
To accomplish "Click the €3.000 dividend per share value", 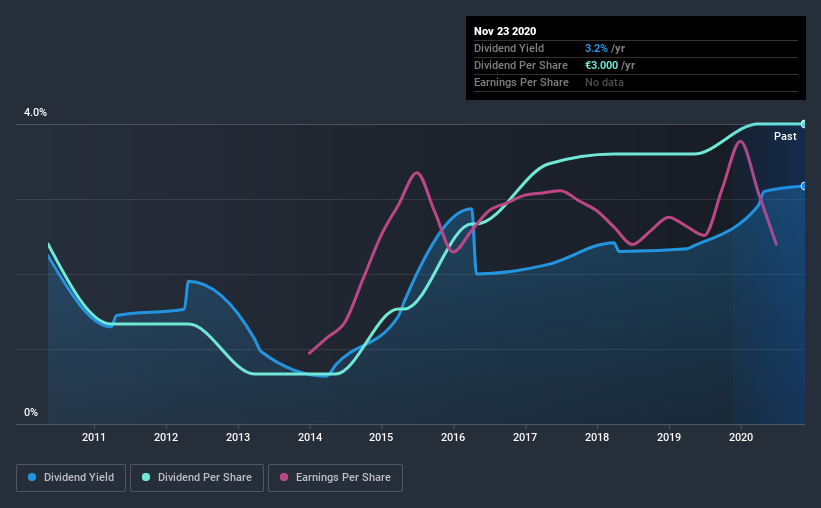I will [602, 65].
